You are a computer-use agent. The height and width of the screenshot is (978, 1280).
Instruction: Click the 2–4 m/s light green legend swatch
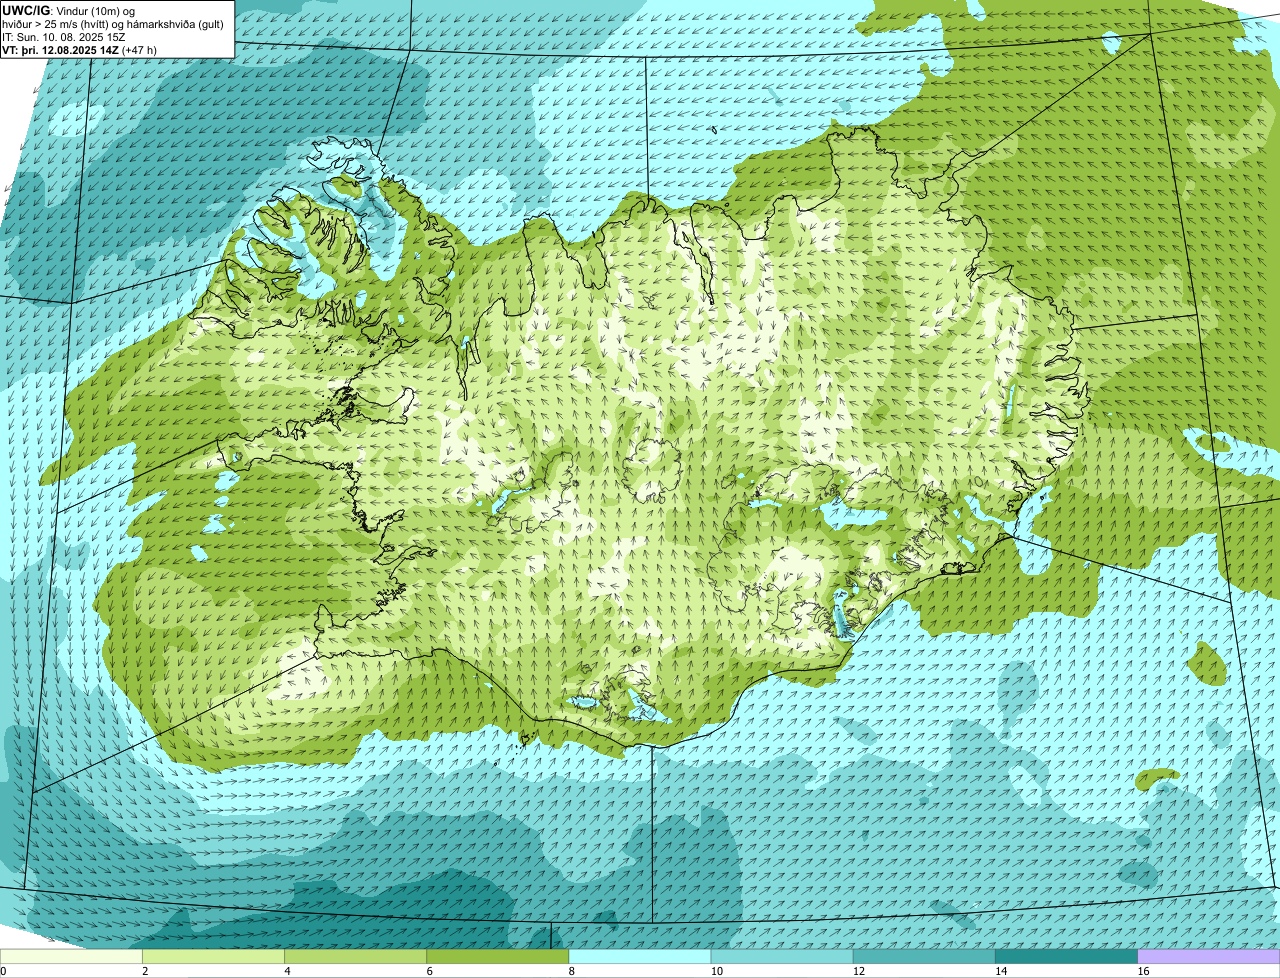[x=213, y=957]
